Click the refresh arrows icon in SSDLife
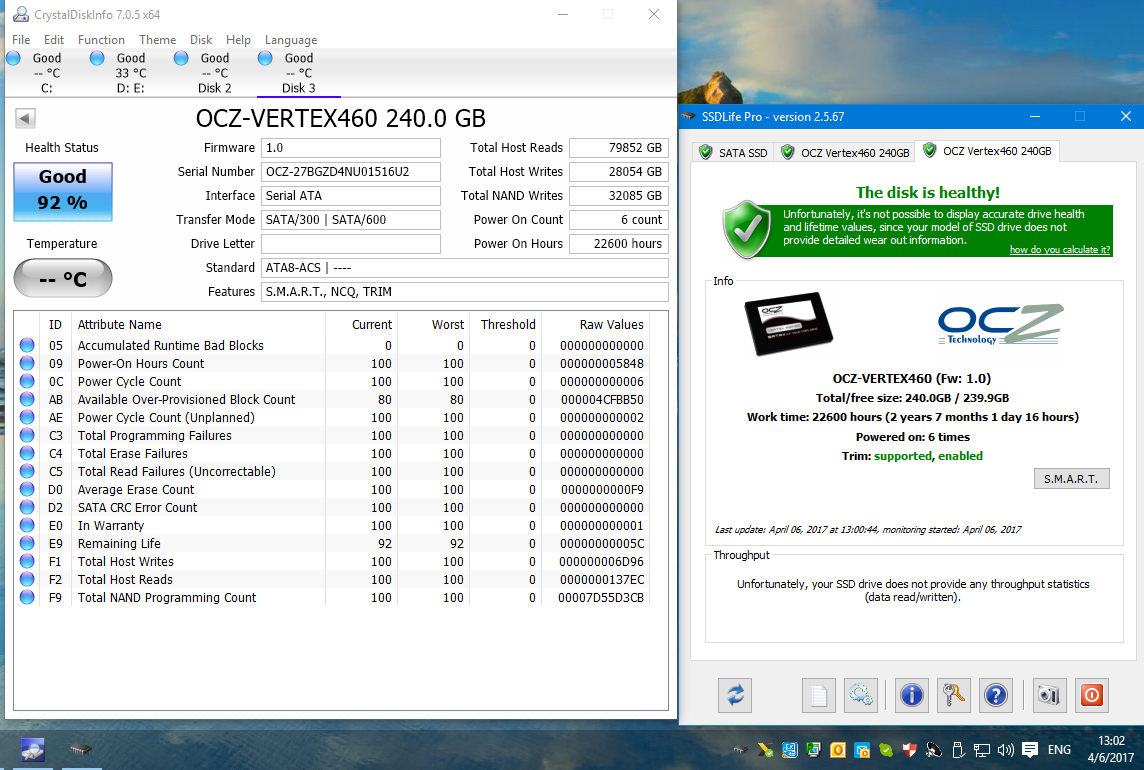The image size is (1144, 770). [735, 695]
